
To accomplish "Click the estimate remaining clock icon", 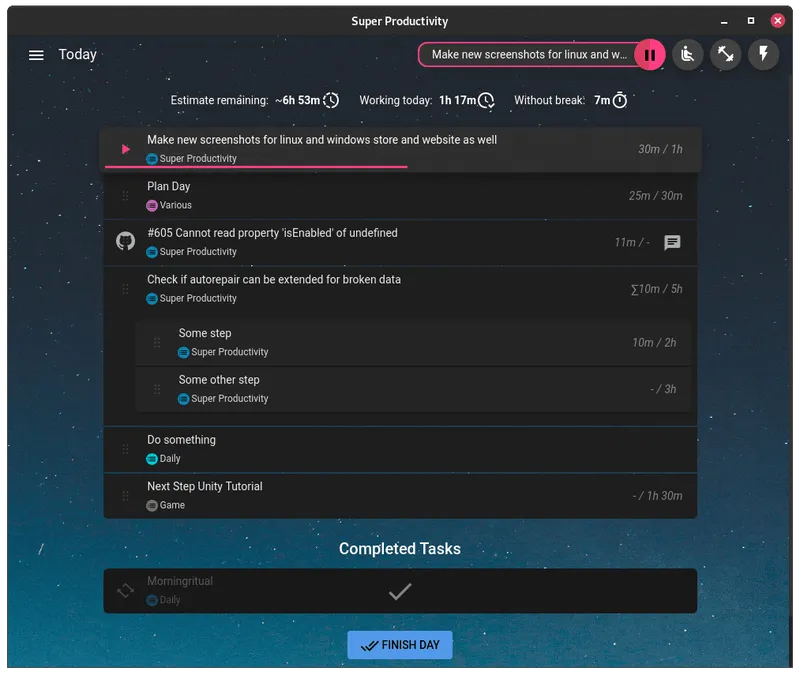I will click(x=331, y=100).
